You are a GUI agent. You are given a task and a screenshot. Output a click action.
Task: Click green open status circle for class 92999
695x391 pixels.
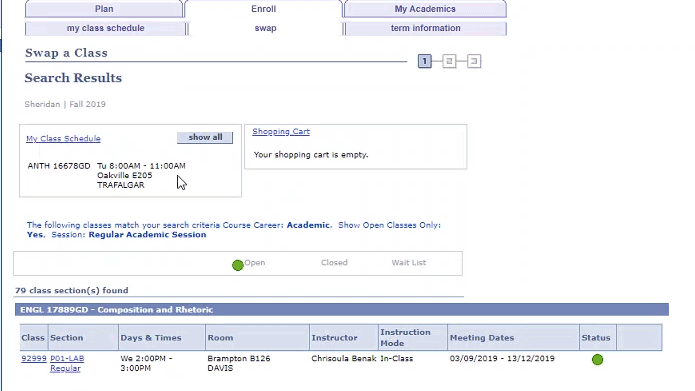[597, 360]
